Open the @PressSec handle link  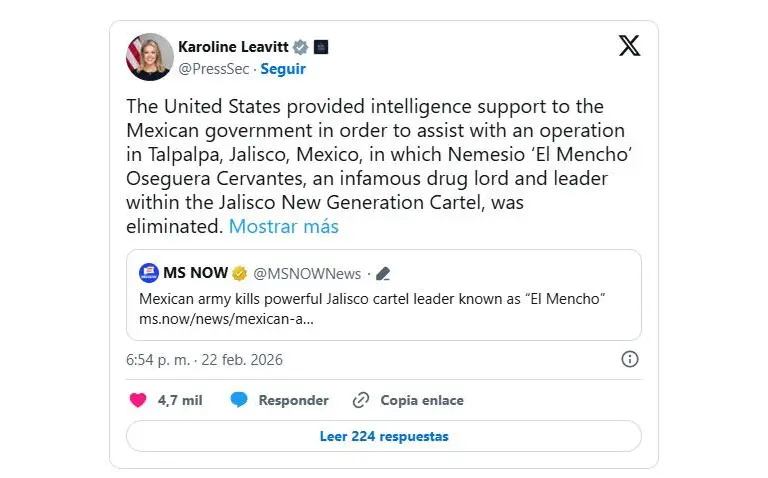[213, 69]
